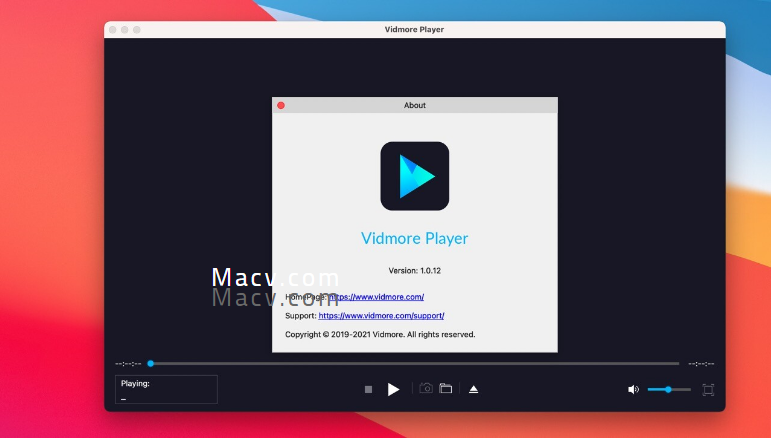Click the elapsed time indicator
Viewport: 771px width, 439px height.
click(x=128, y=364)
